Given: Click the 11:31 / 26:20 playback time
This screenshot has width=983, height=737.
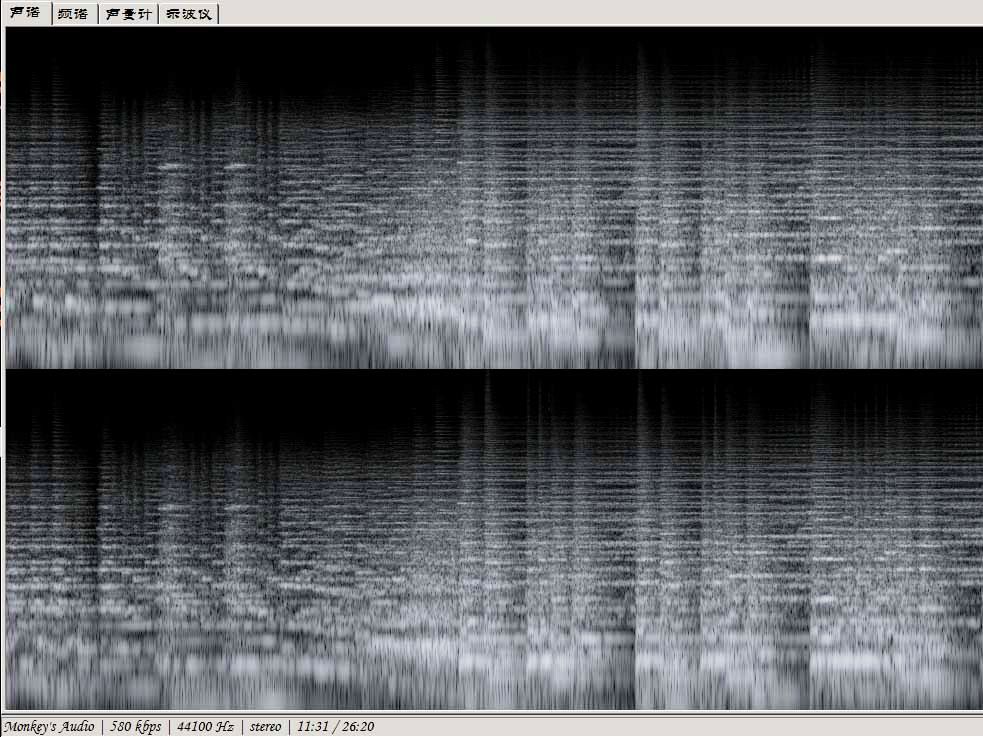Looking at the screenshot, I should tap(335, 726).
